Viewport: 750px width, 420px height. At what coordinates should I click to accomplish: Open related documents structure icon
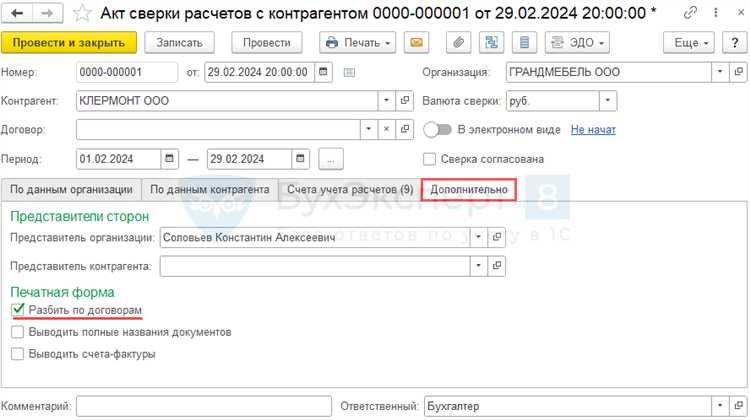click(491, 43)
